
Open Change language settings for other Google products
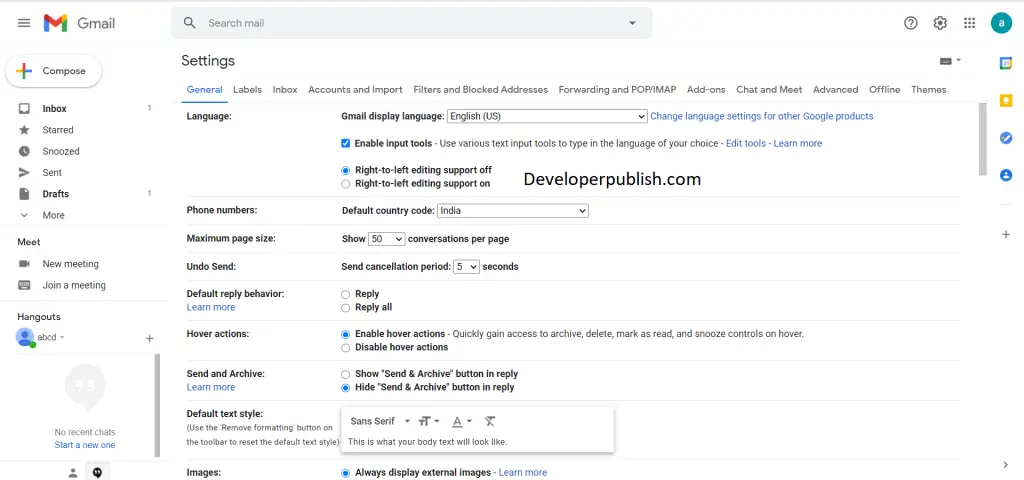[x=761, y=116]
